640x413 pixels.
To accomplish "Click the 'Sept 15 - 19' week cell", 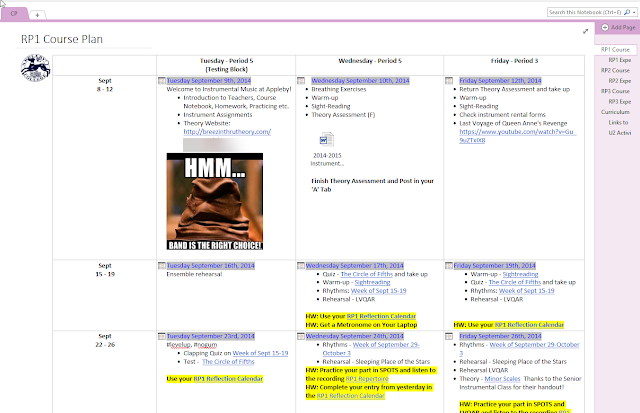I will click(104, 295).
